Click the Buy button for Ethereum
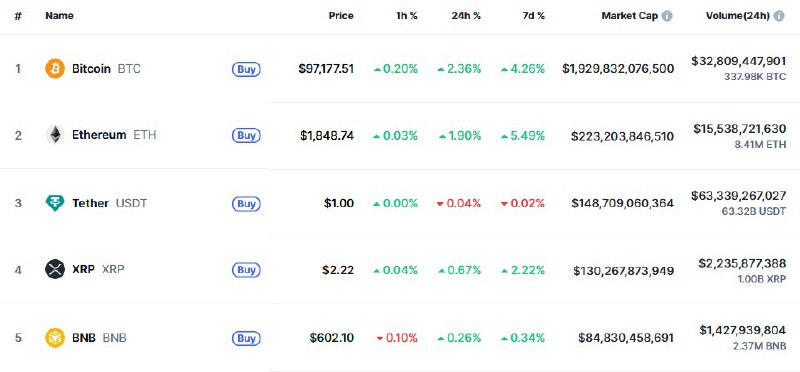800x372 pixels. [246, 136]
